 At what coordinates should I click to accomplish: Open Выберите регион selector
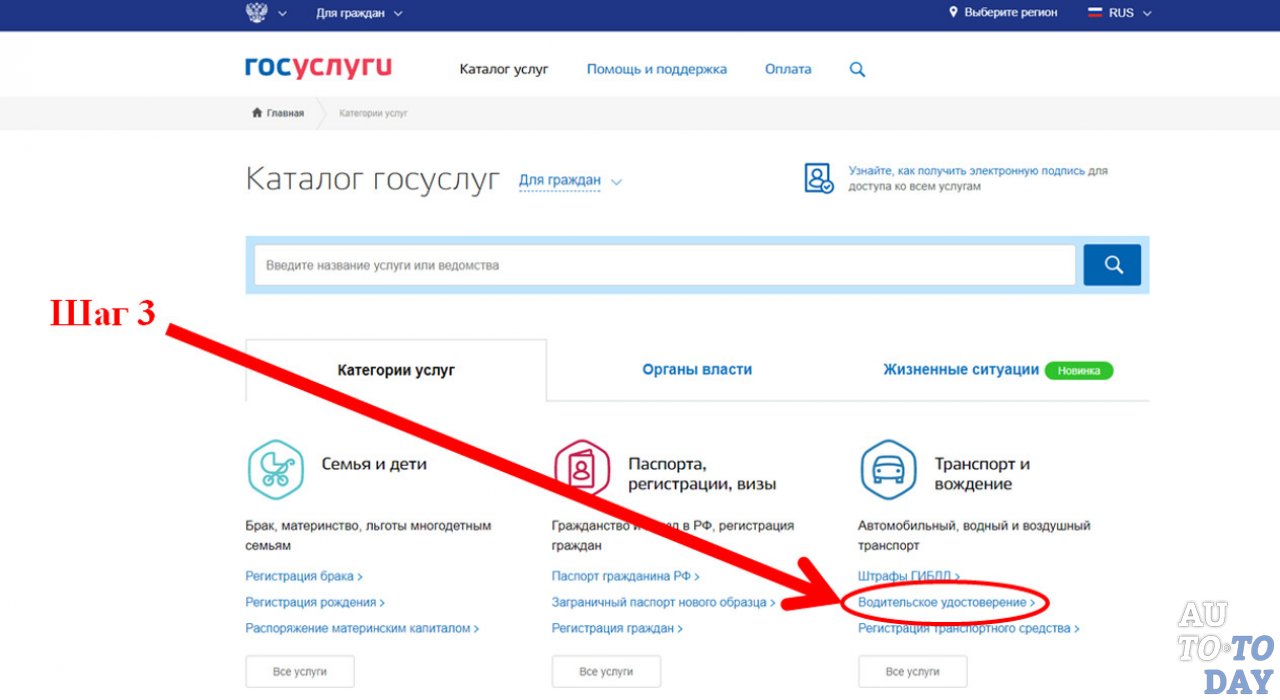1010,13
